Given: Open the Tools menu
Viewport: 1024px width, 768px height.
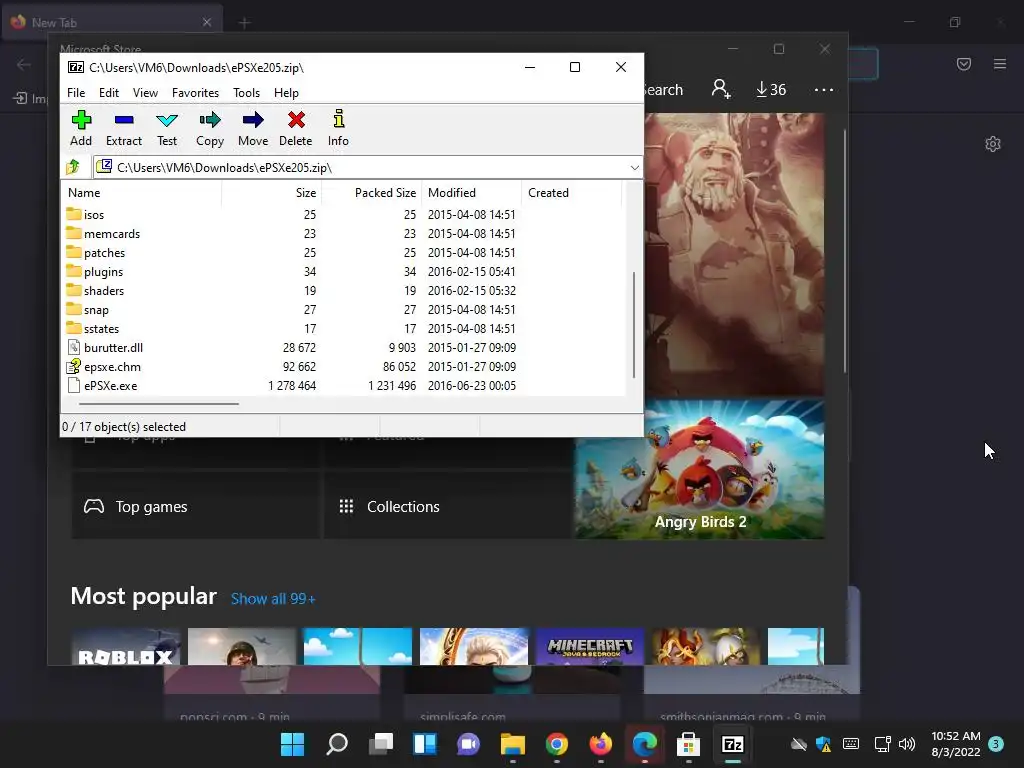Looking at the screenshot, I should pyautogui.click(x=246, y=93).
